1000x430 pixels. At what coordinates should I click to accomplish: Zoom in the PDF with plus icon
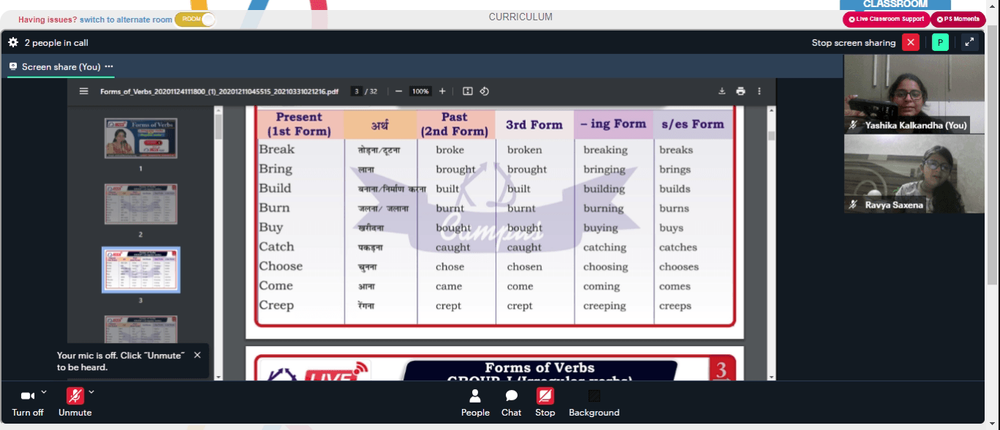point(442,91)
